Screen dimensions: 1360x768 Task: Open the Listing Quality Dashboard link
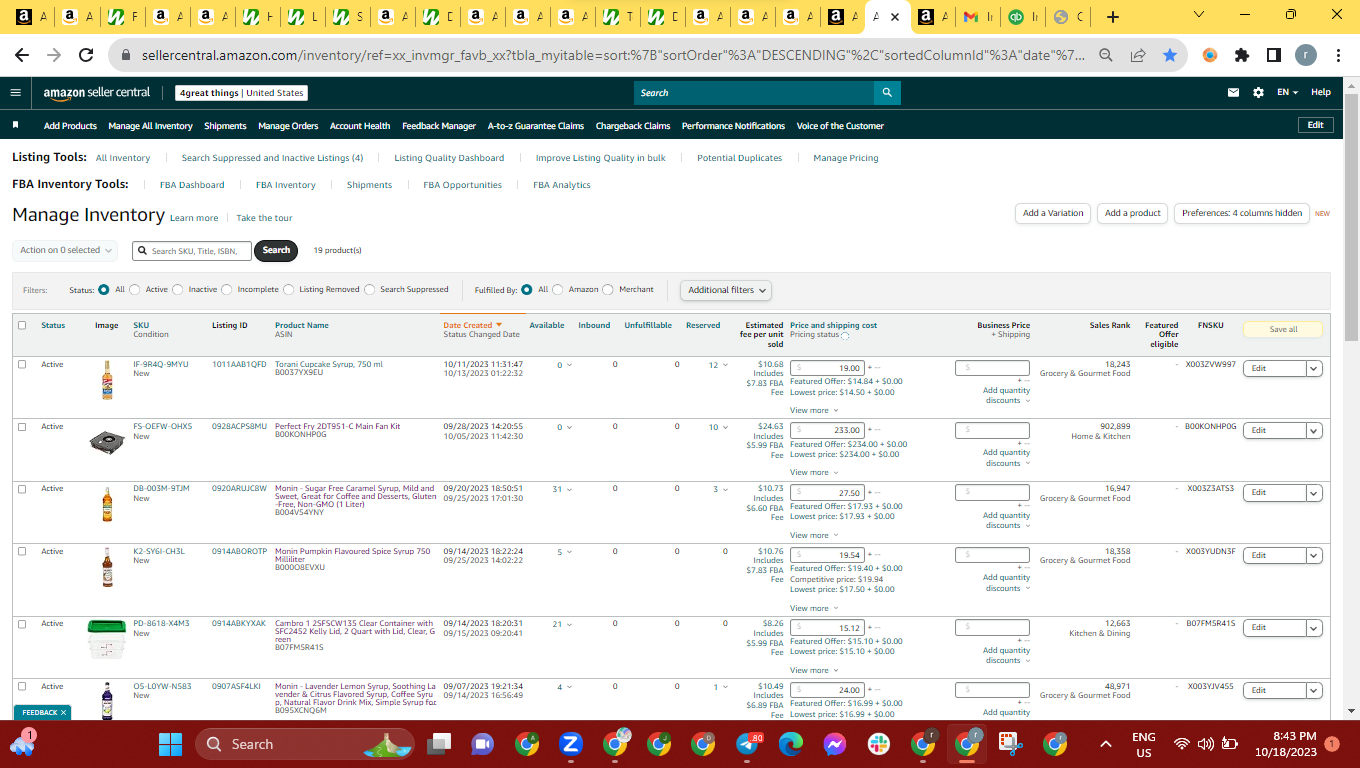pyautogui.click(x=449, y=158)
